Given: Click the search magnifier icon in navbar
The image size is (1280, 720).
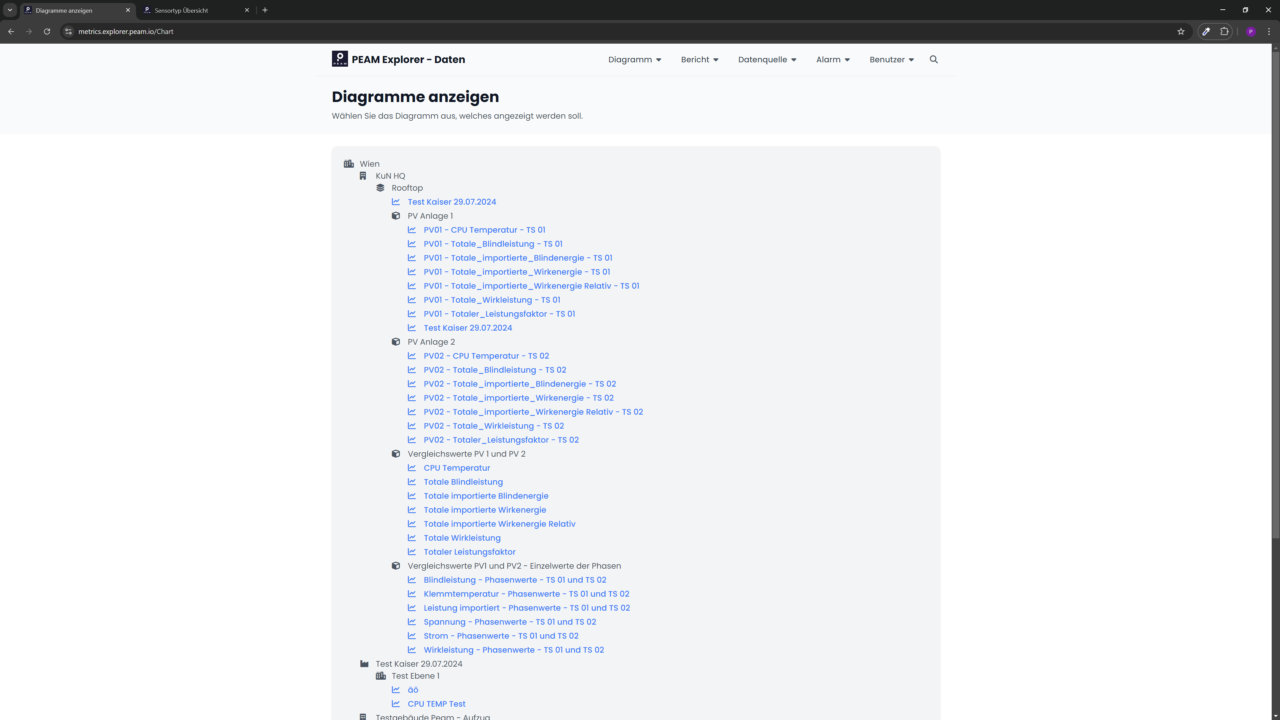Looking at the screenshot, I should pos(934,60).
